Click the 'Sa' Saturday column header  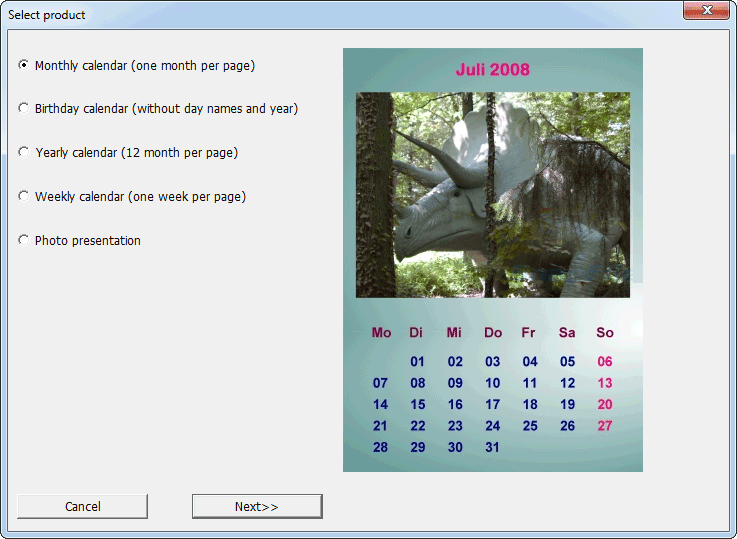click(x=567, y=332)
